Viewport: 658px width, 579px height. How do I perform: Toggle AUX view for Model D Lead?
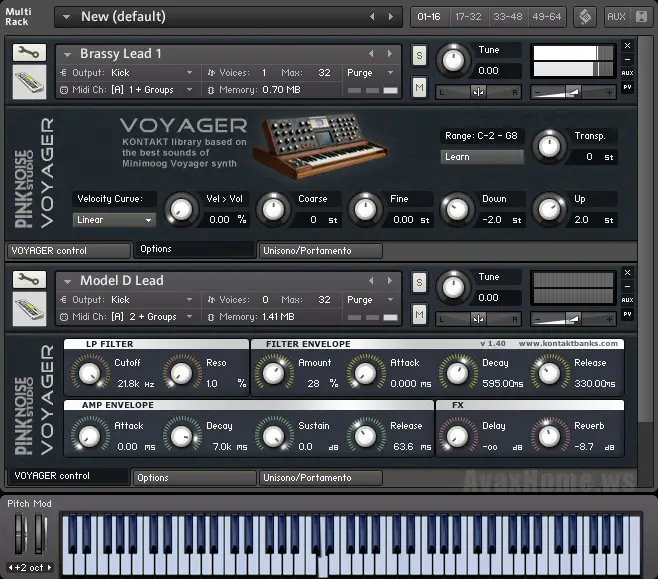pos(627,300)
